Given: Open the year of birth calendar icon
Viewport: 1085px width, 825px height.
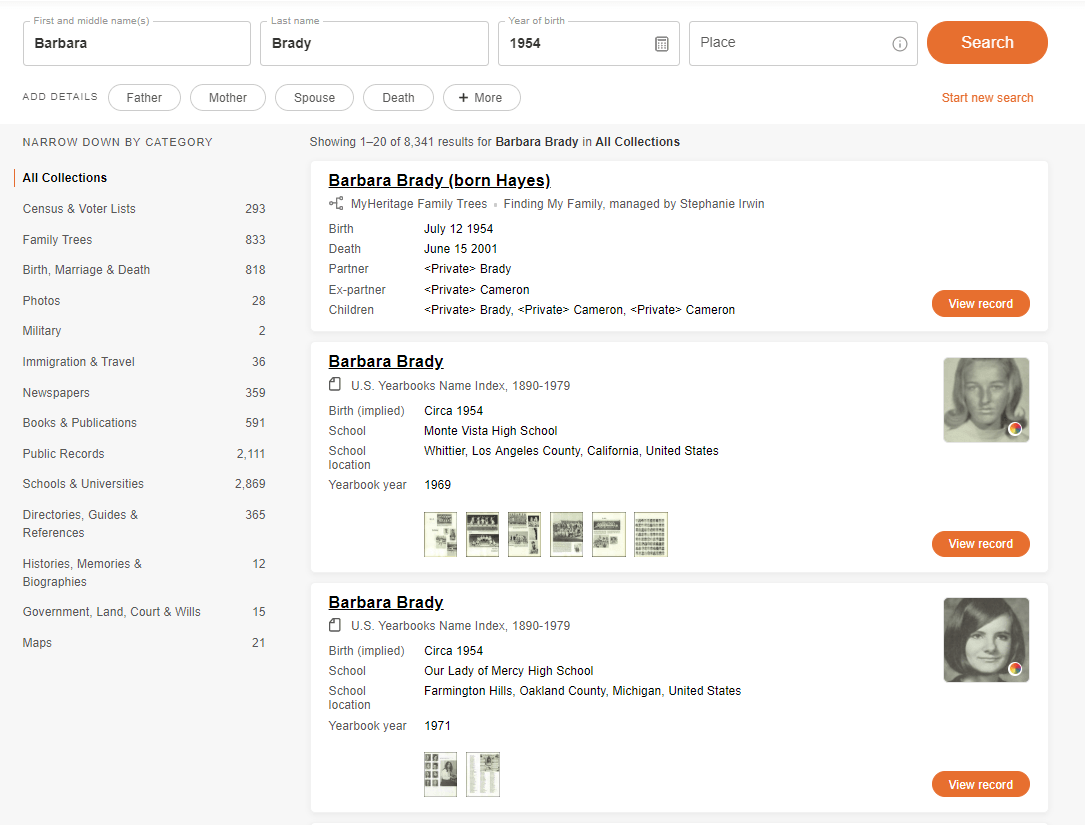Looking at the screenshot, I should point(662,44).
